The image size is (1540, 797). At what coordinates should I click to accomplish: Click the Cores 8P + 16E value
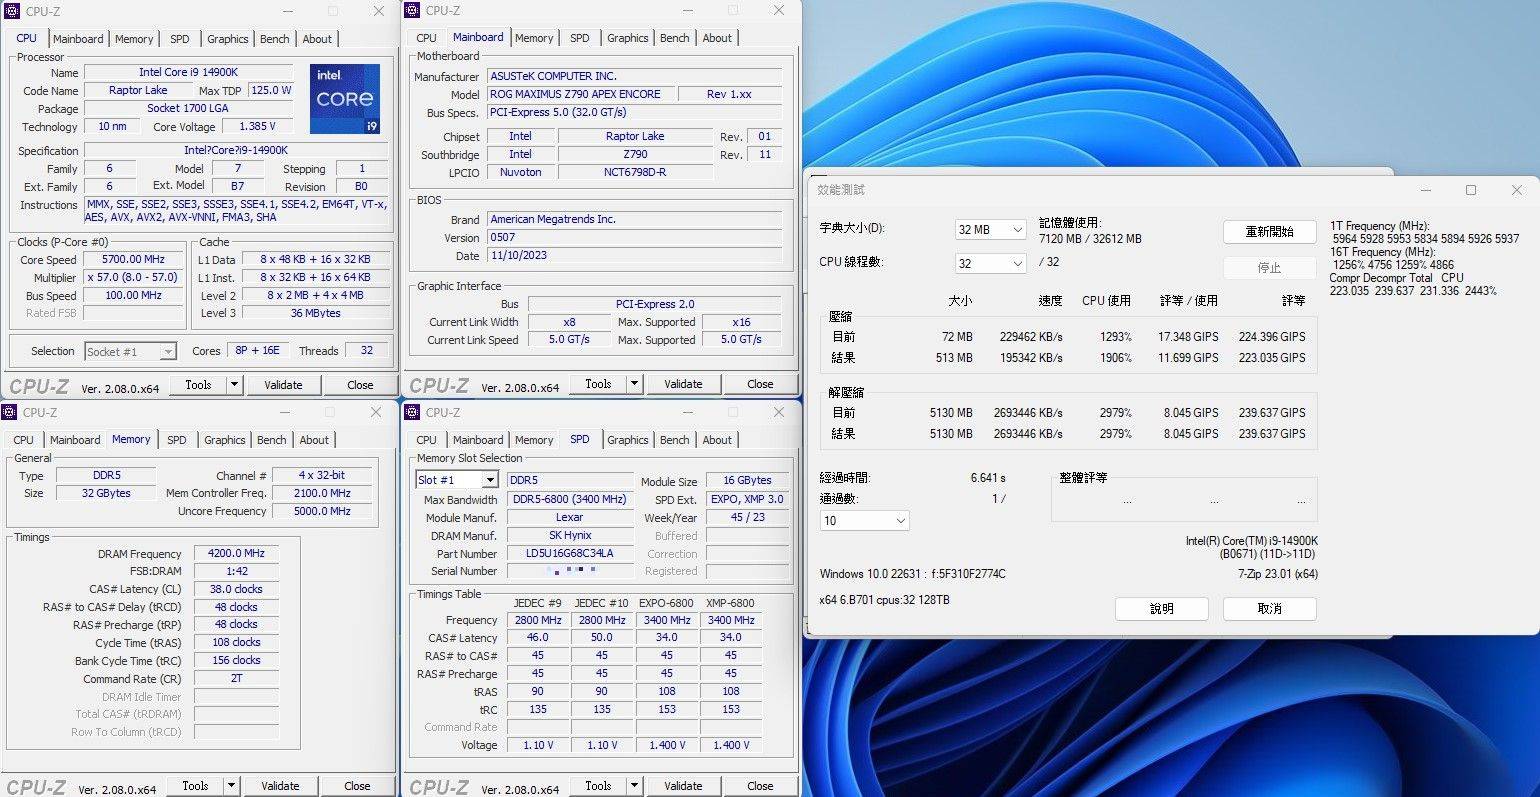pos(258,351)
